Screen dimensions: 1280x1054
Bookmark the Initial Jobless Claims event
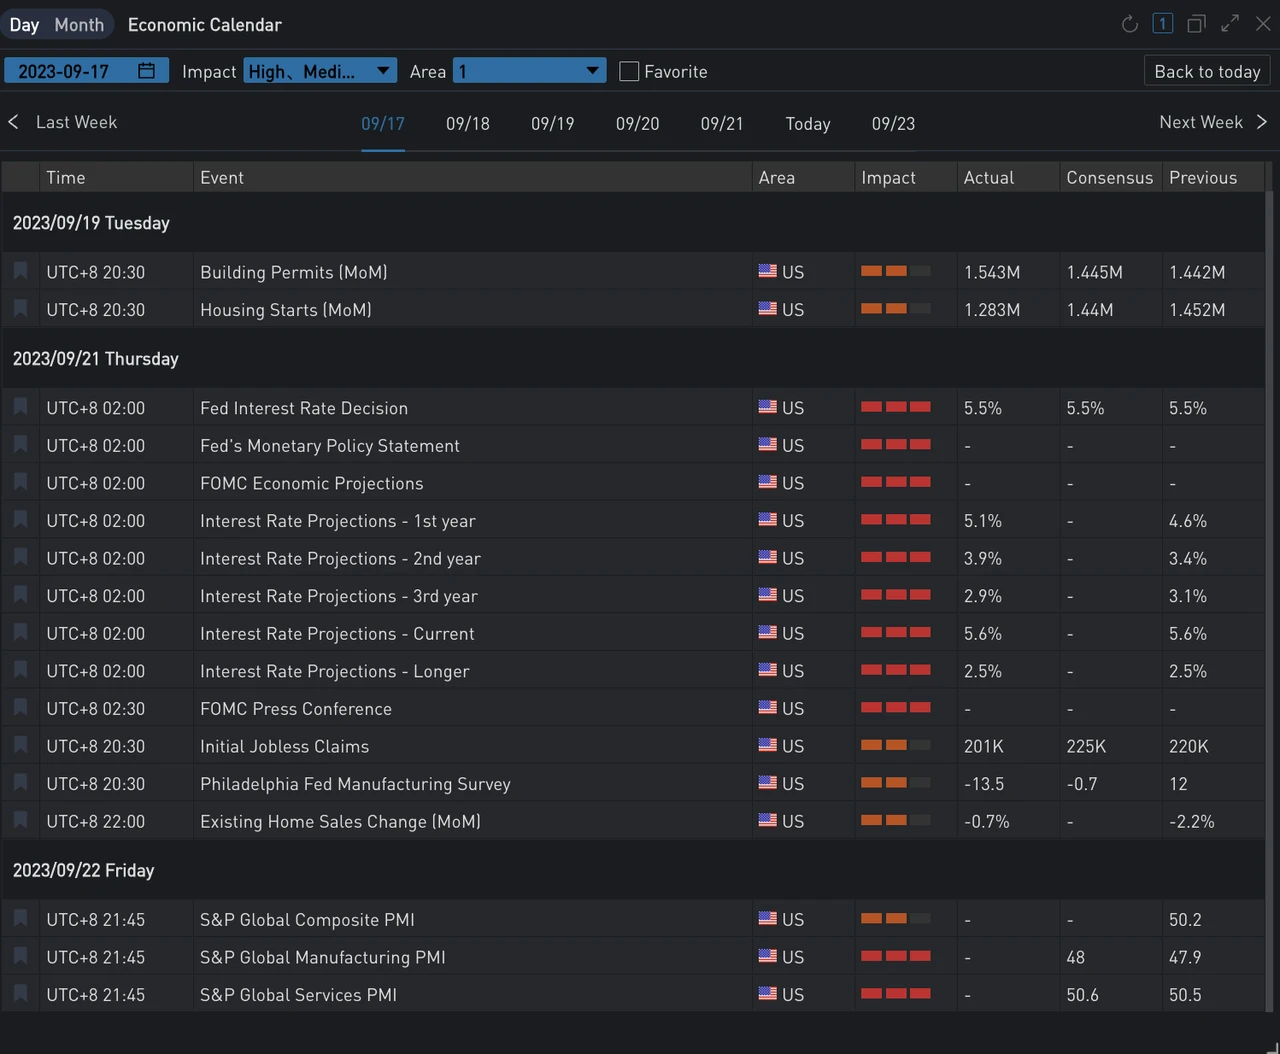pyautogui.click(x=20, y=745)
